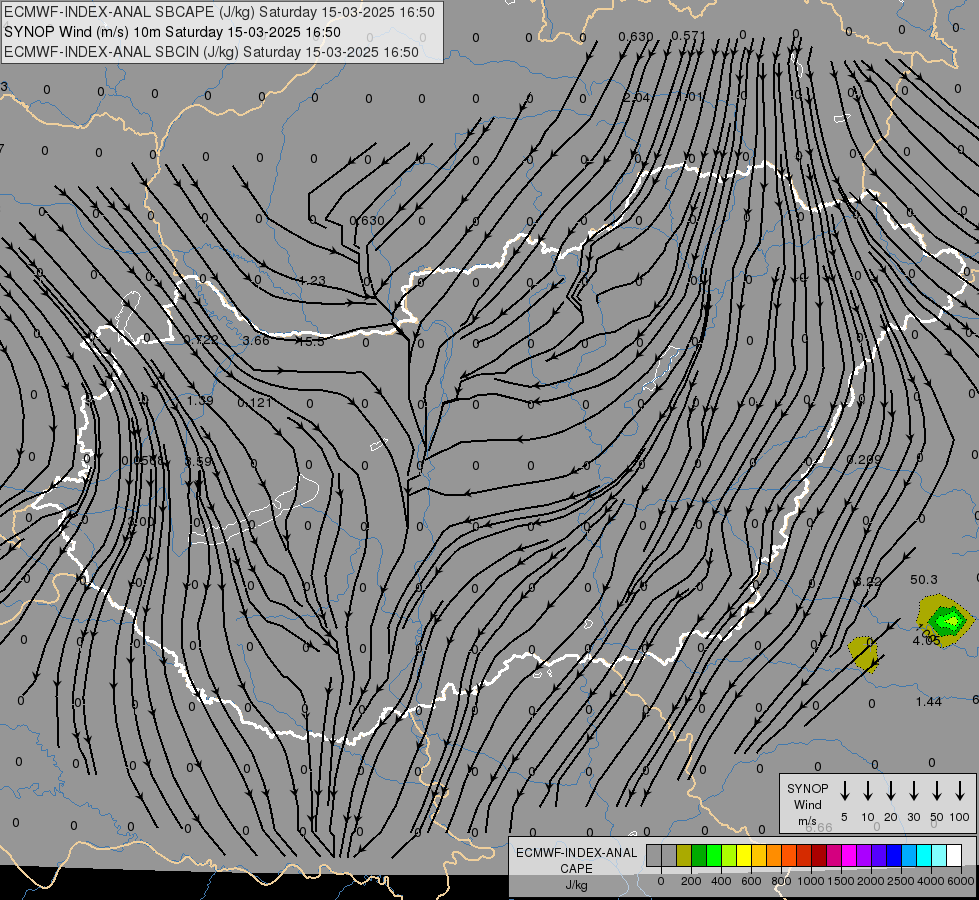Click the 15.5 value on map
This screenshot has width=979, height=900.
pyautogui.click(x=311, y=342)
